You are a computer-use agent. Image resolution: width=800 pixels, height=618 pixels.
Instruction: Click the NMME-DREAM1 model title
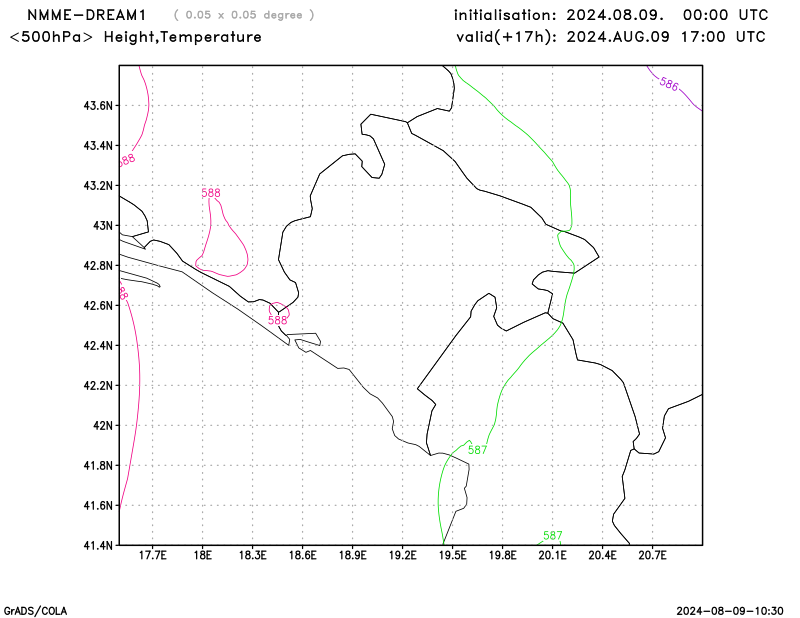pos(86,15)
